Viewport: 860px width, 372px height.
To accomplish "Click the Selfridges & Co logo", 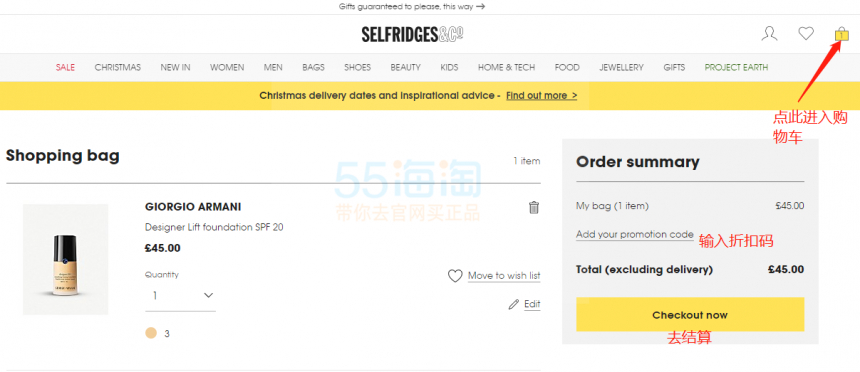I will pos(412,35).
